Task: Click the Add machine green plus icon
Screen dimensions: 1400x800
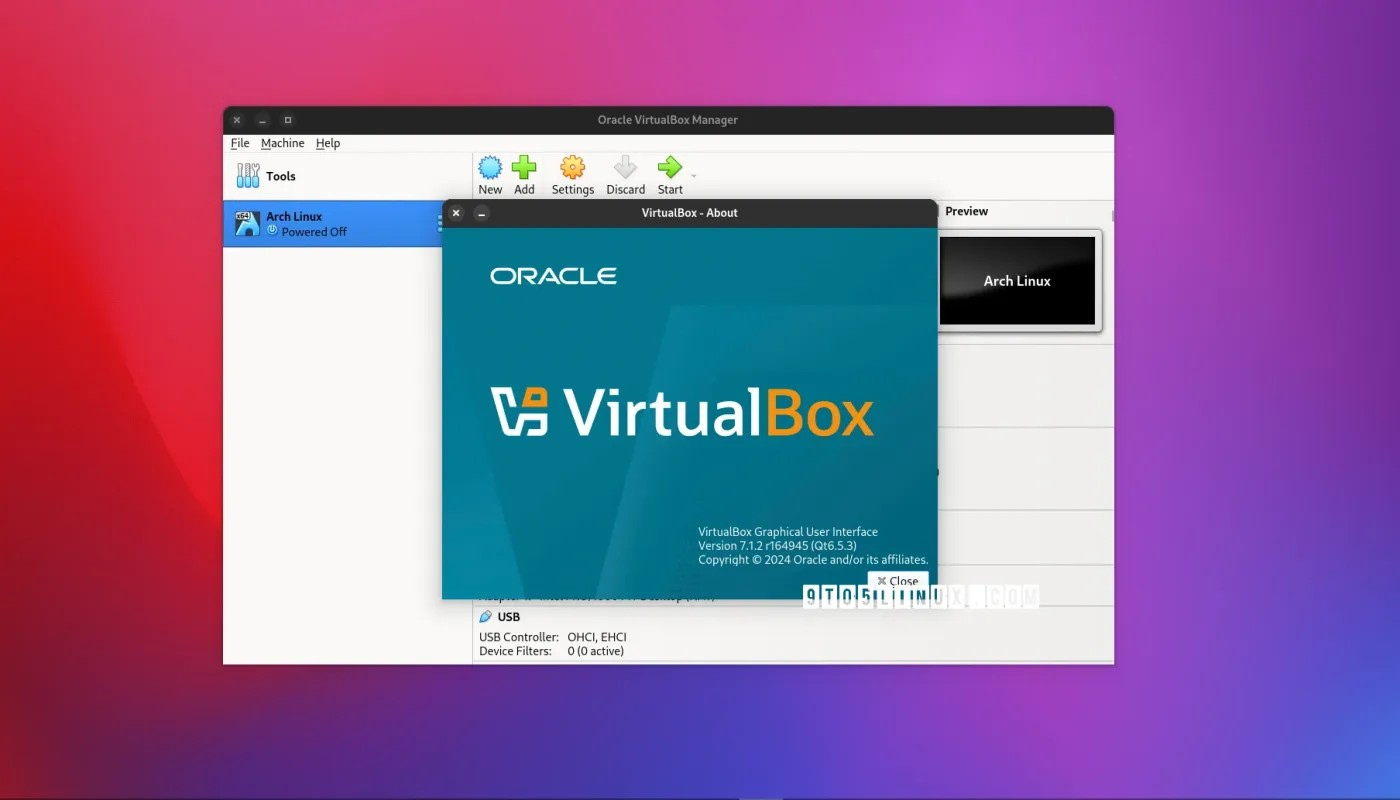Action: coord(524,167)
